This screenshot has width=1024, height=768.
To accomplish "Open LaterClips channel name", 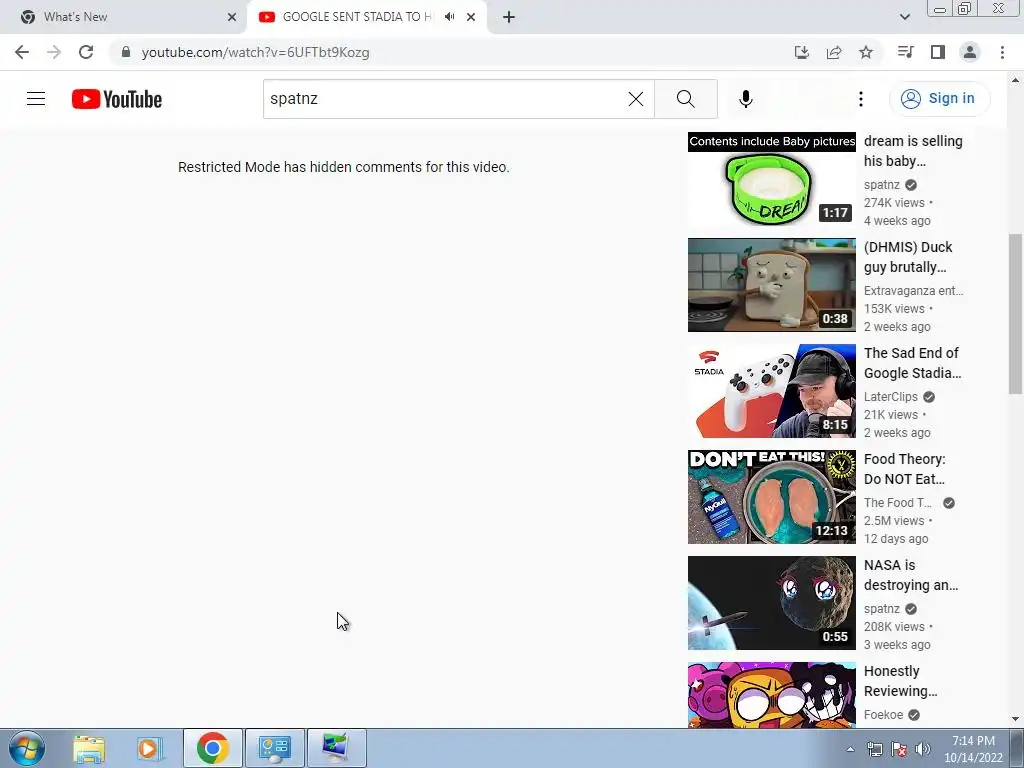I will tap(891, 396).
